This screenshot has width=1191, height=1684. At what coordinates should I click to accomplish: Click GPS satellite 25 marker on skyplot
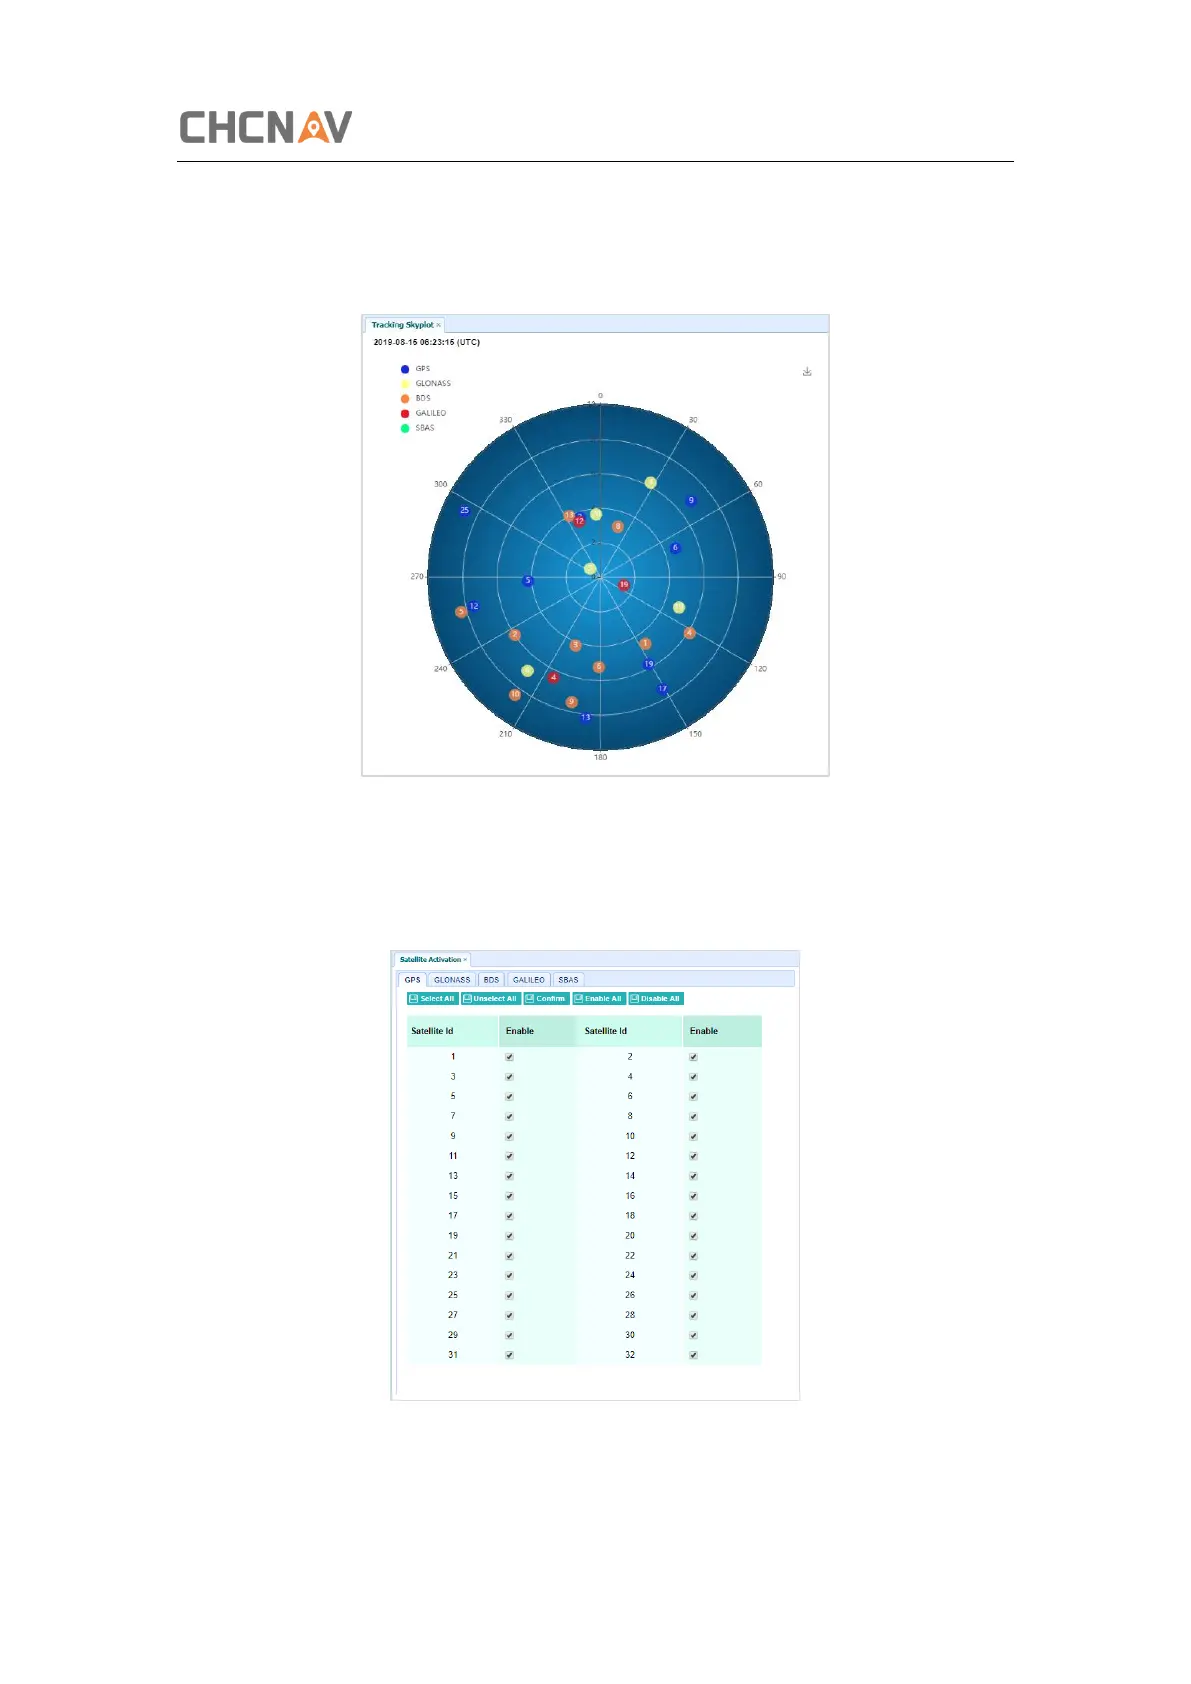(464, 510)
